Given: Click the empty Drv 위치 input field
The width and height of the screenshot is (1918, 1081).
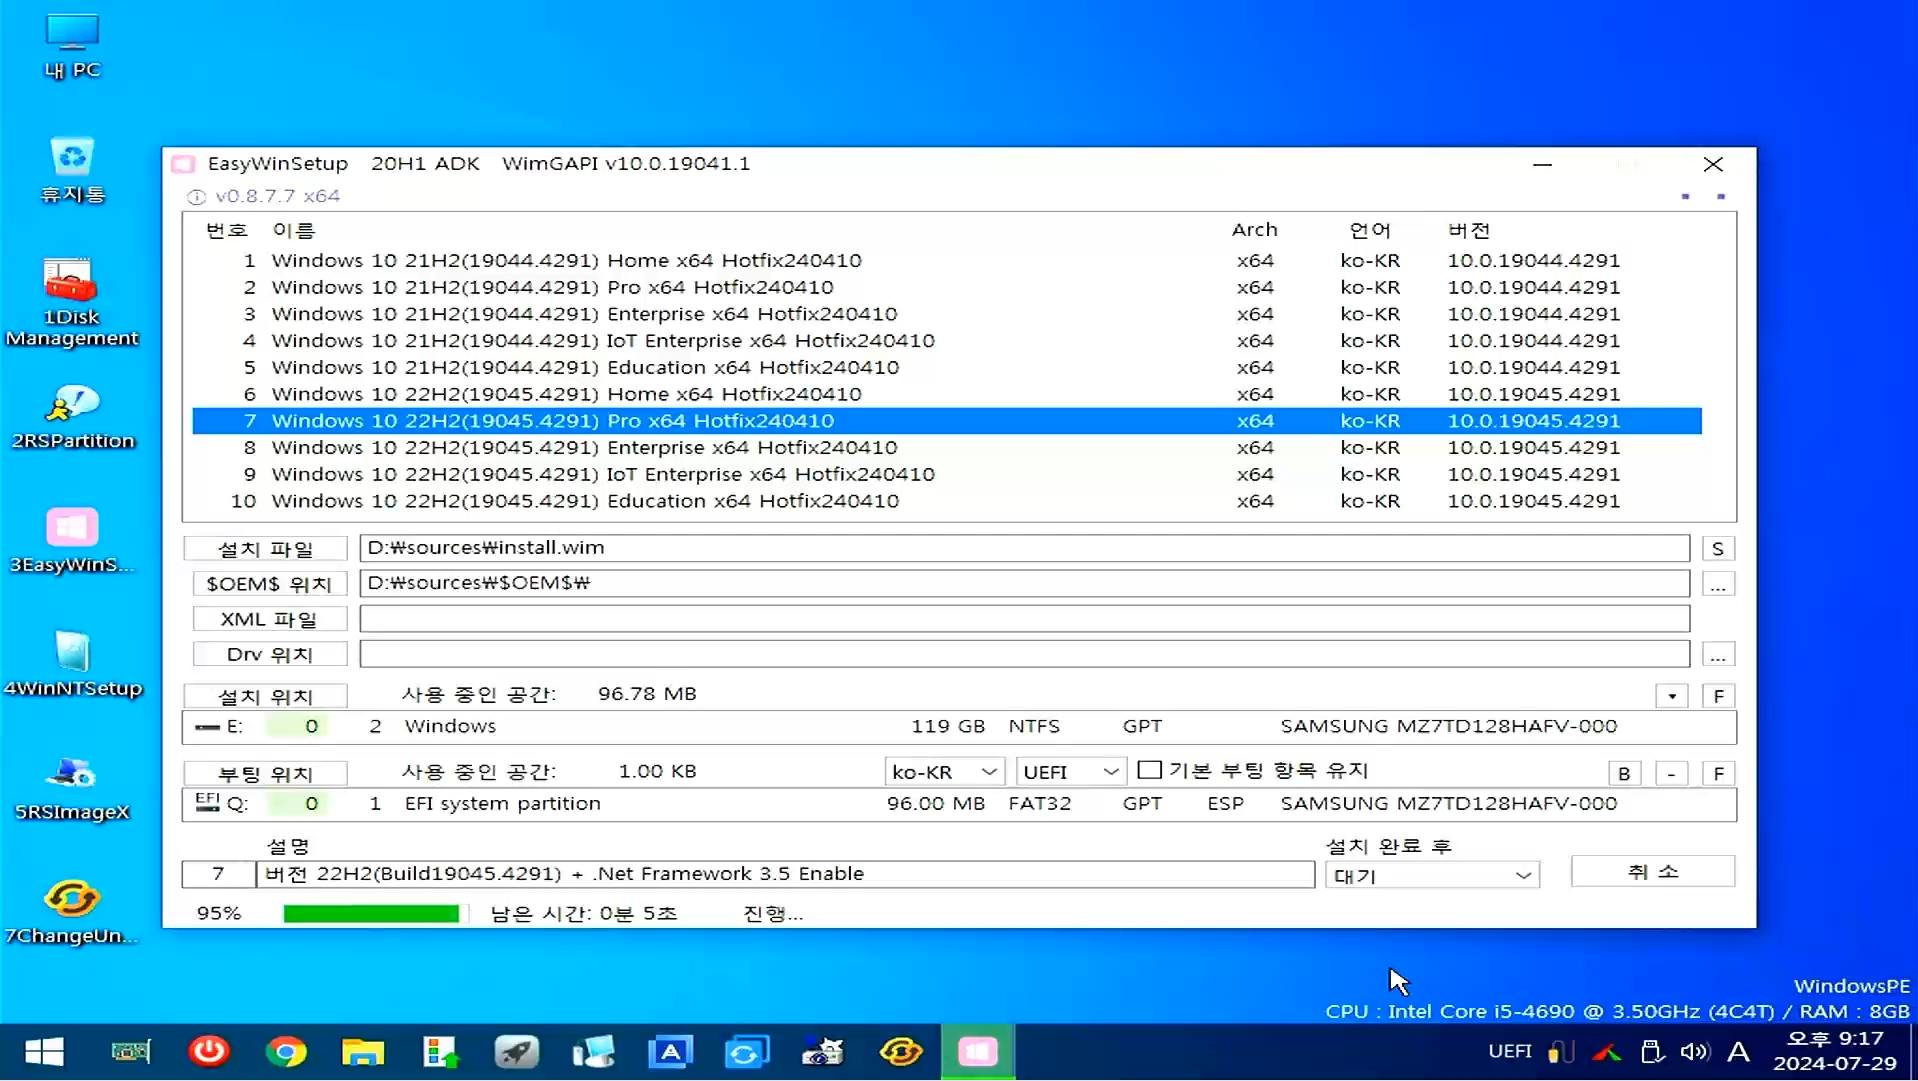Looking at the screenshot, I should pos(1024,654).
